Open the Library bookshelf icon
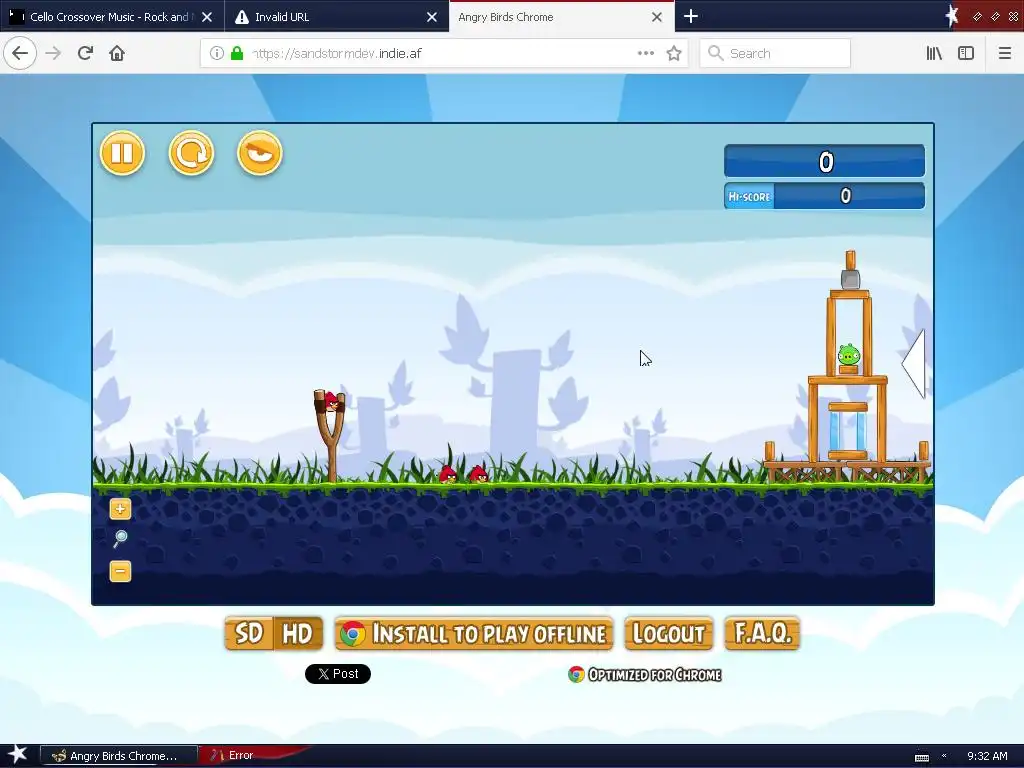This screenshot has width=1024, height=768. pos(934,53)
